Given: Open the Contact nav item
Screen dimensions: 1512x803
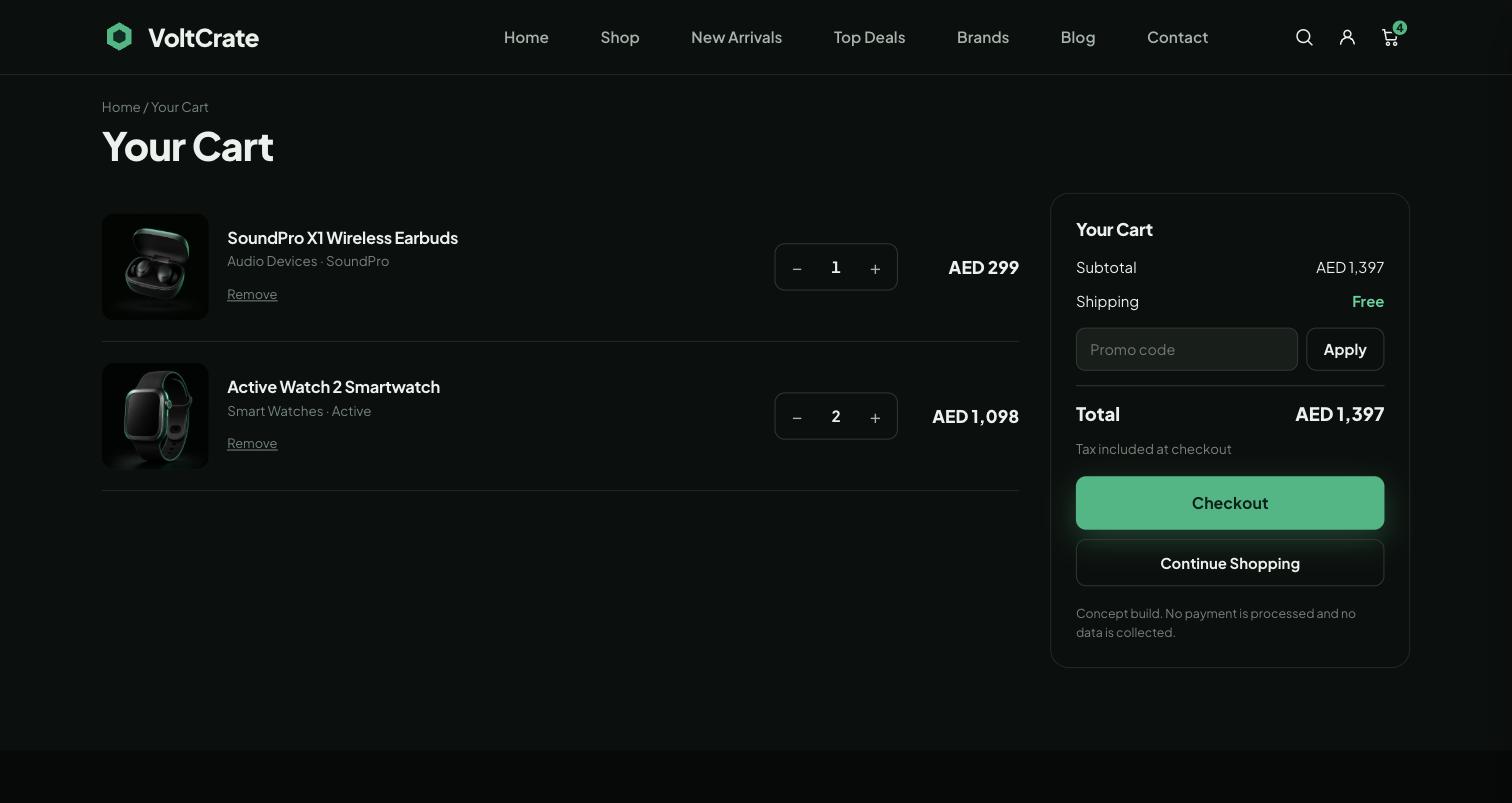Looking at the screenshot, I should [1177, 37].
